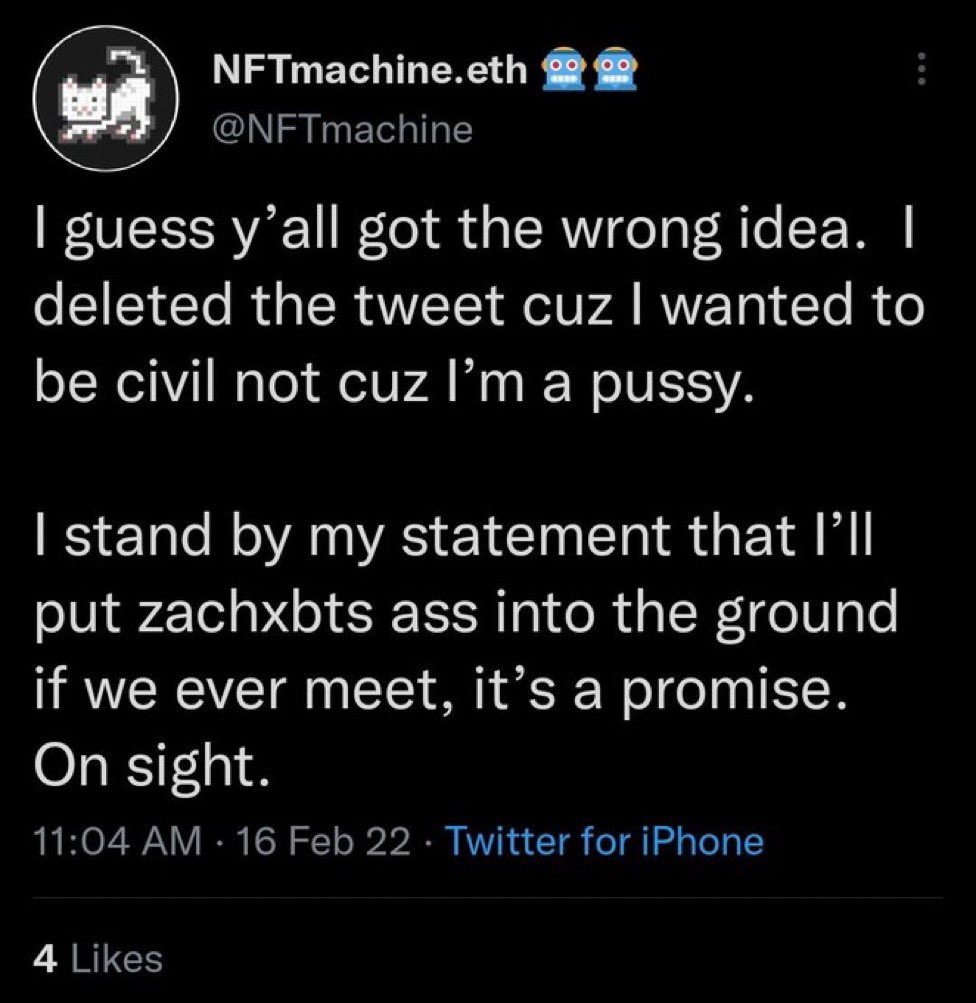Visit the @NFTmachine handle

coord(342,130)
